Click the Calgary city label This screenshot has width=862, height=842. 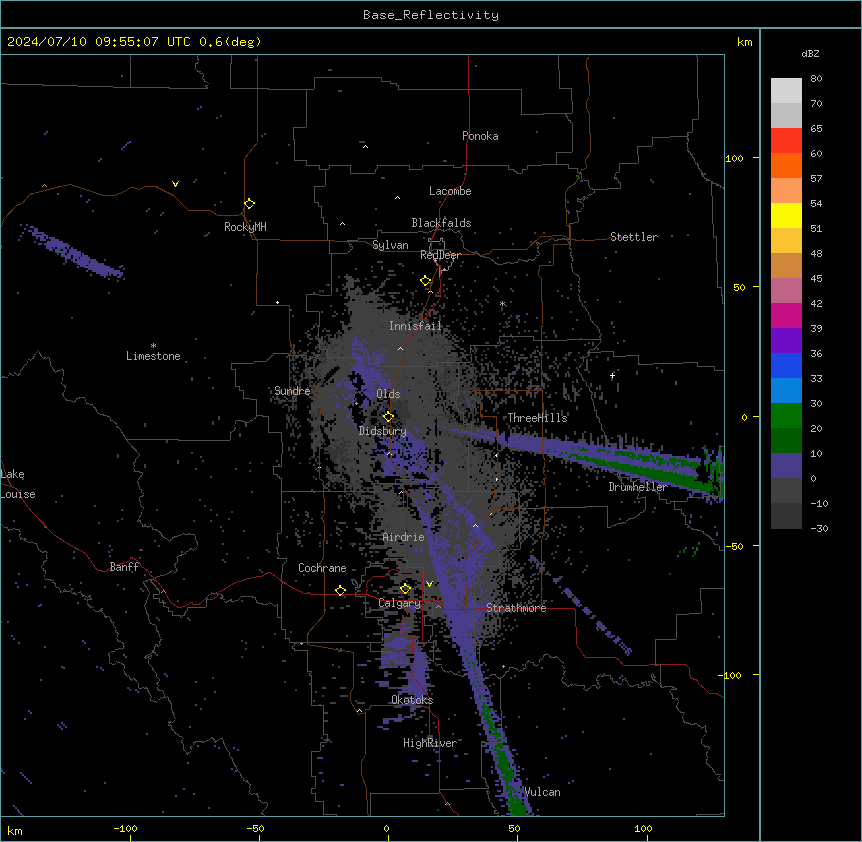tap(399, 603)
